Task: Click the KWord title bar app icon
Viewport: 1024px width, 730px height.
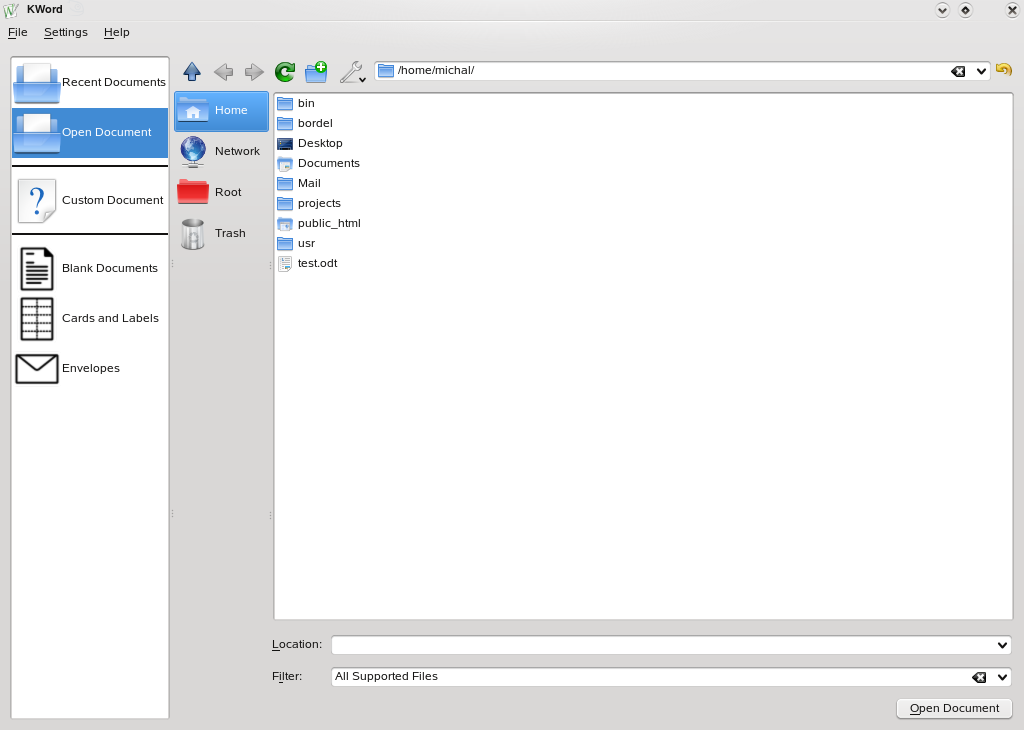Action: point(10,10)
